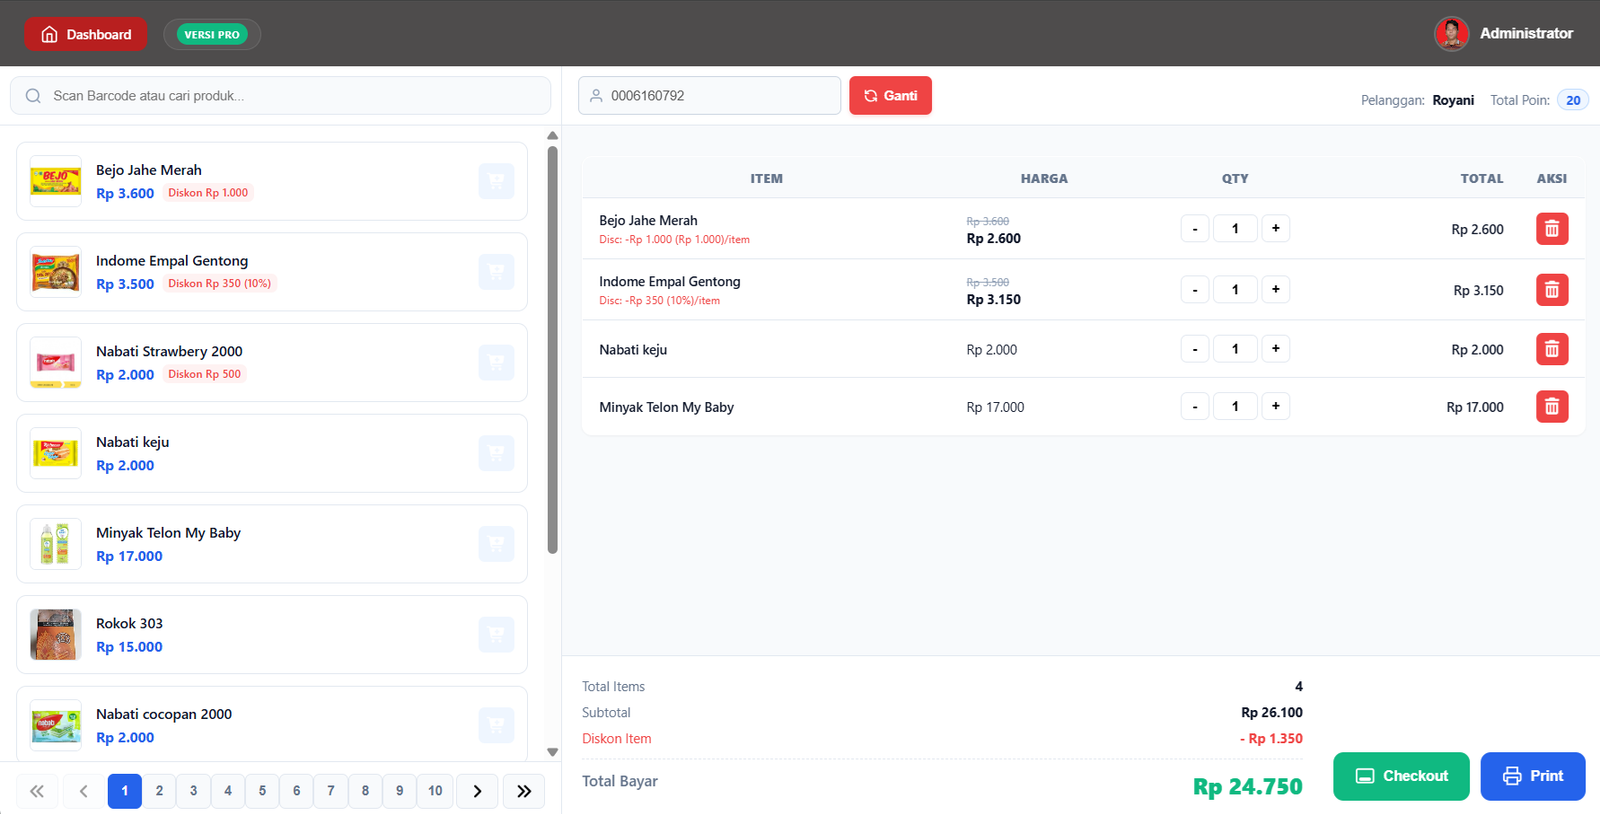Click the customer ID field 0006160792
Image resolution: width=1600 pixels, height=814 pixels.
710,96
